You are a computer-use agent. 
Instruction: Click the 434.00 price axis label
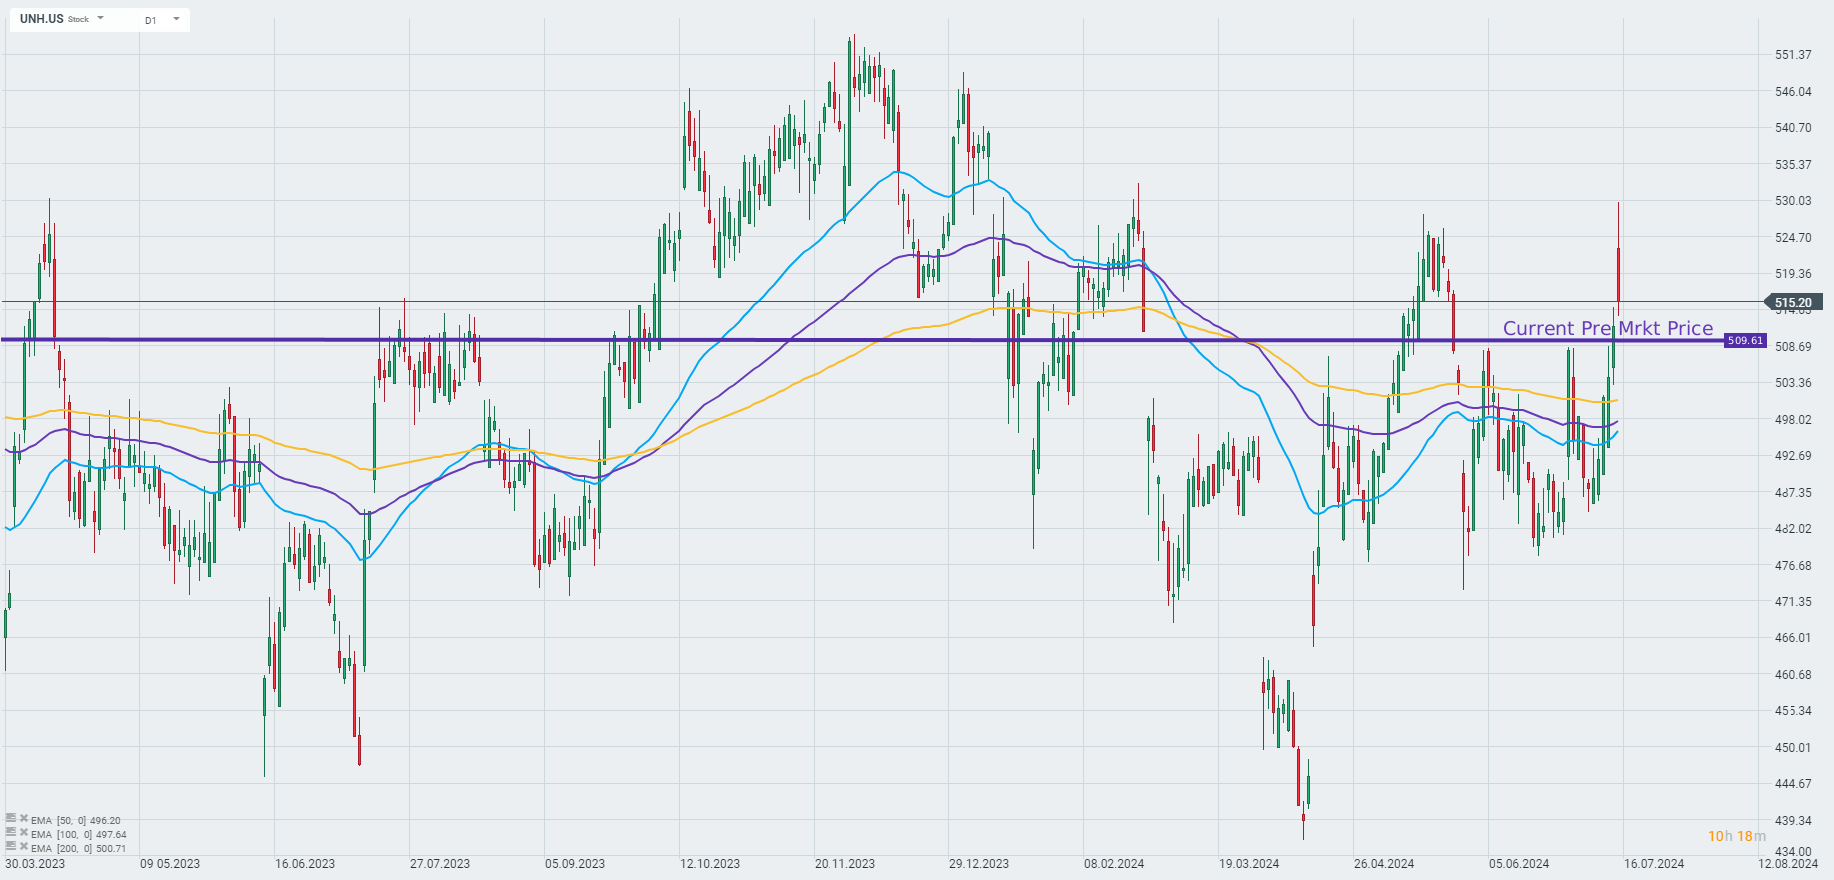pos(1793,851)
